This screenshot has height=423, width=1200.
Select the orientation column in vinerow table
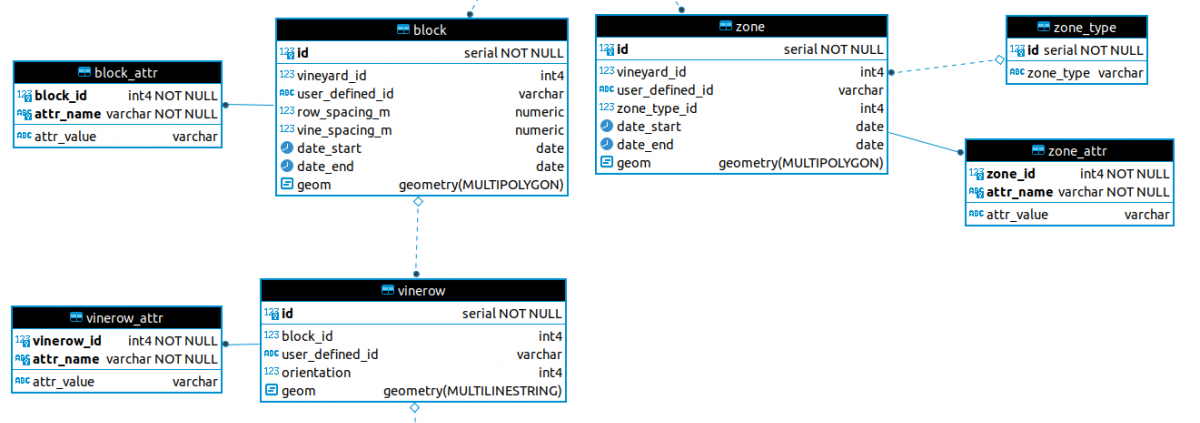pos(413,373)
